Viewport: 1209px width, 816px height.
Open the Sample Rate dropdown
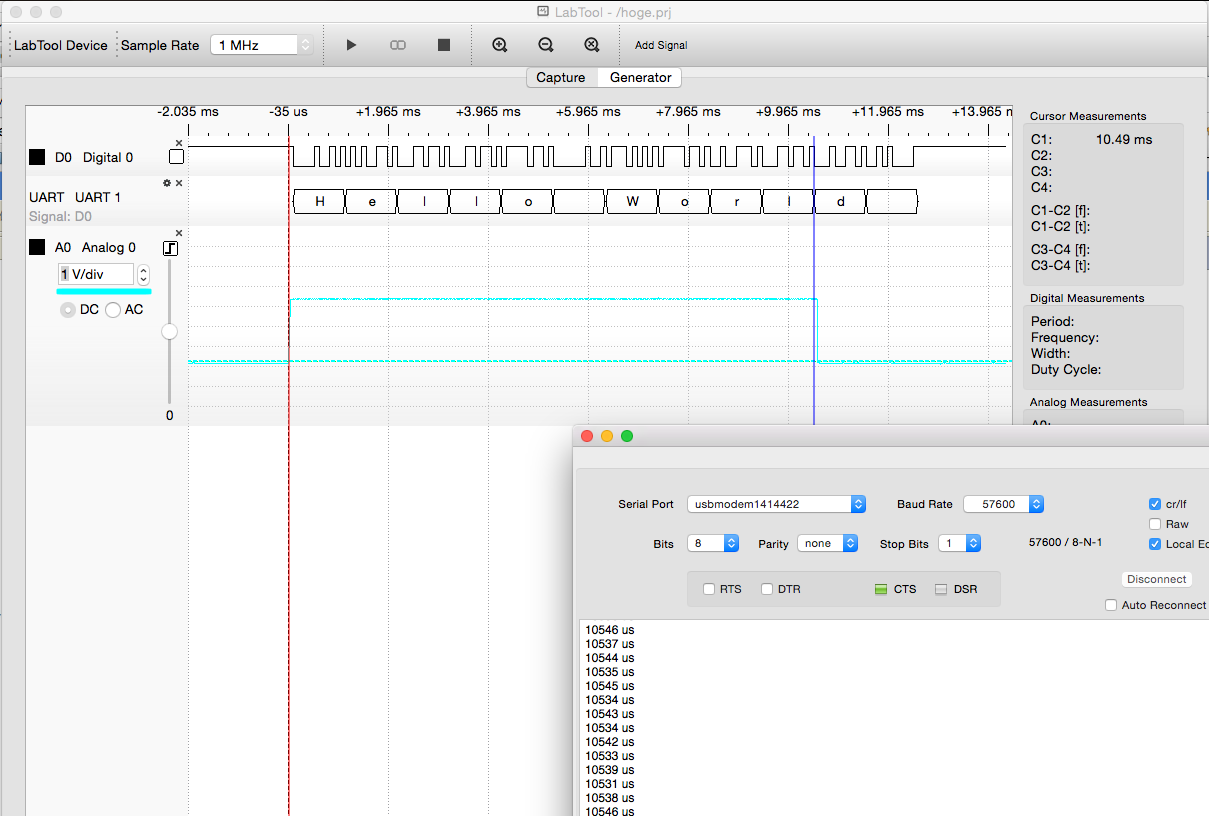click(x=262, y=45)
